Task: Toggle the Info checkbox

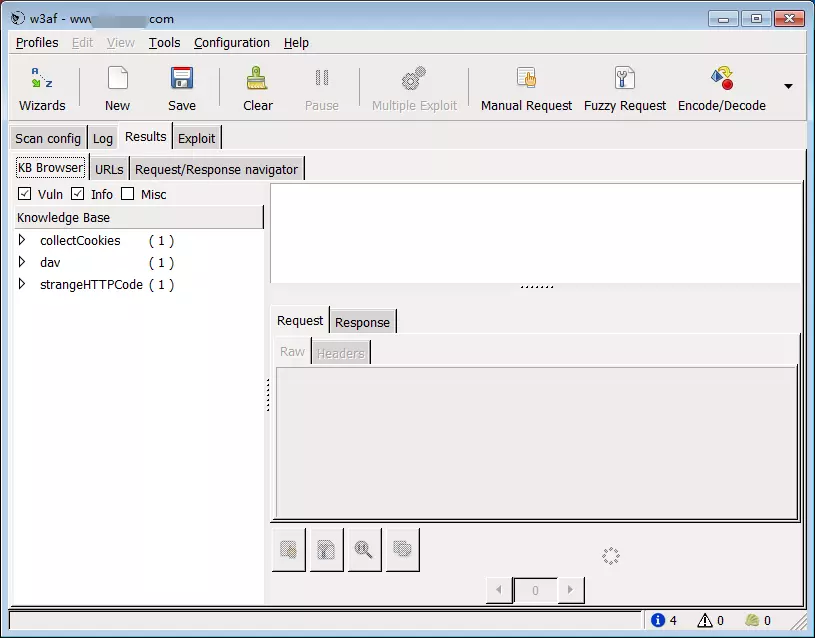Action: click(77, 194)
